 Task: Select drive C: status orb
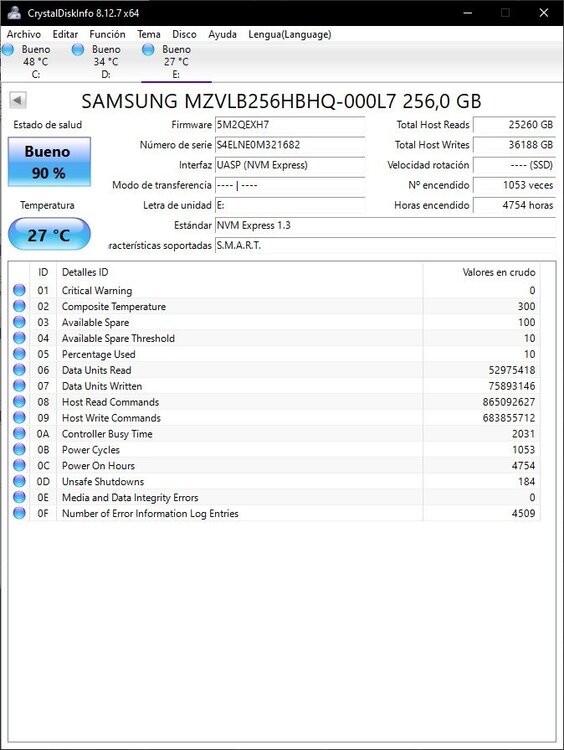click(x=7, y=49)
